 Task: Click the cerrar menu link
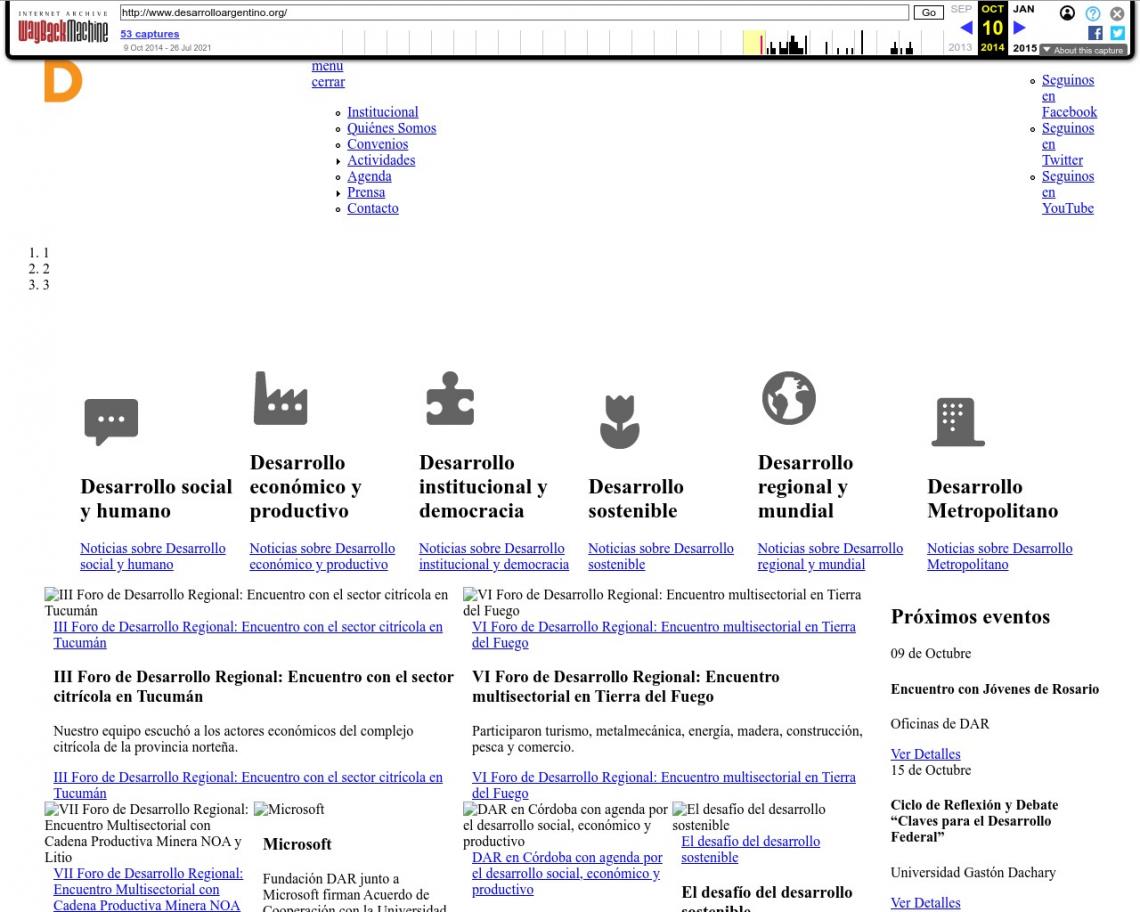[328, 81]
